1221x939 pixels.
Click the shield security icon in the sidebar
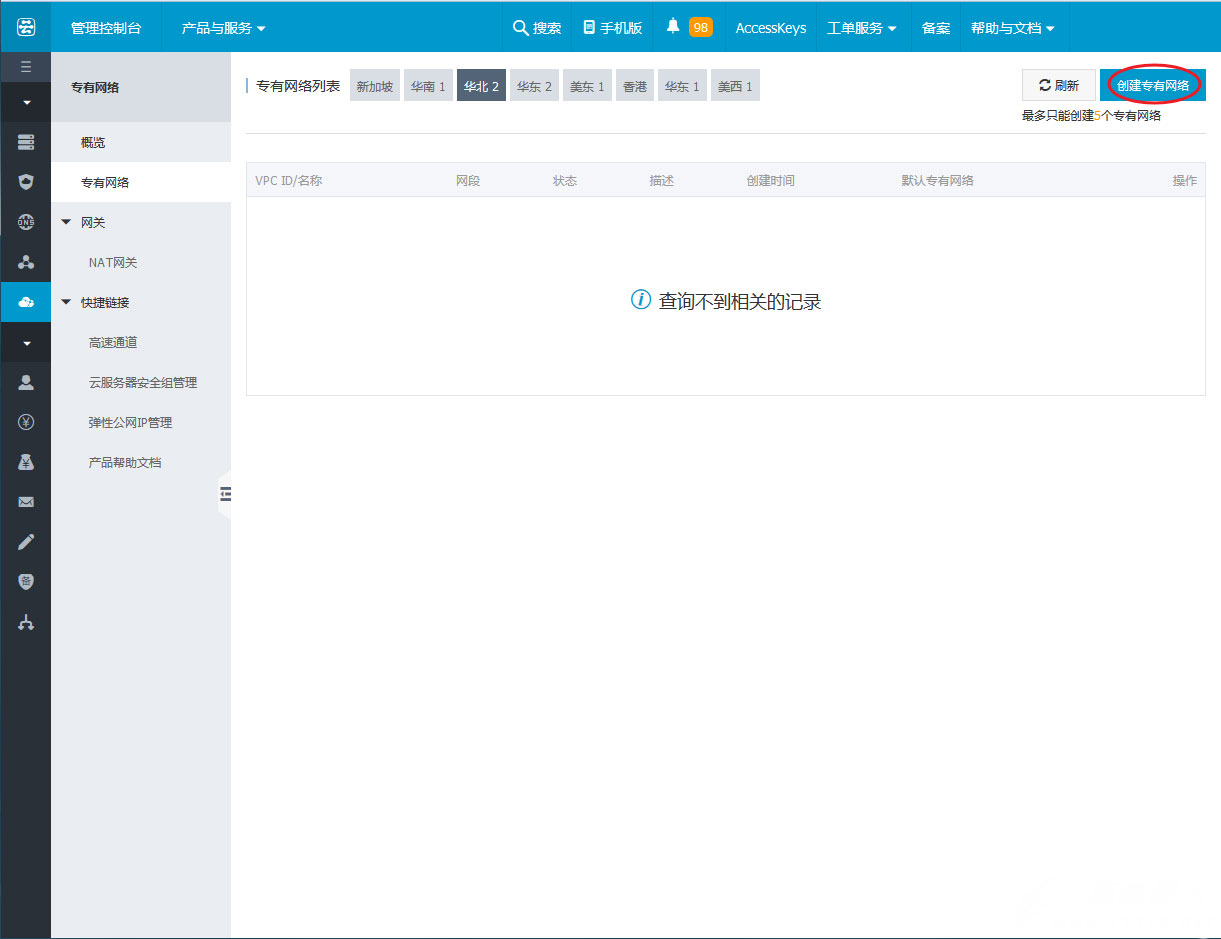(x=26, y=182)
